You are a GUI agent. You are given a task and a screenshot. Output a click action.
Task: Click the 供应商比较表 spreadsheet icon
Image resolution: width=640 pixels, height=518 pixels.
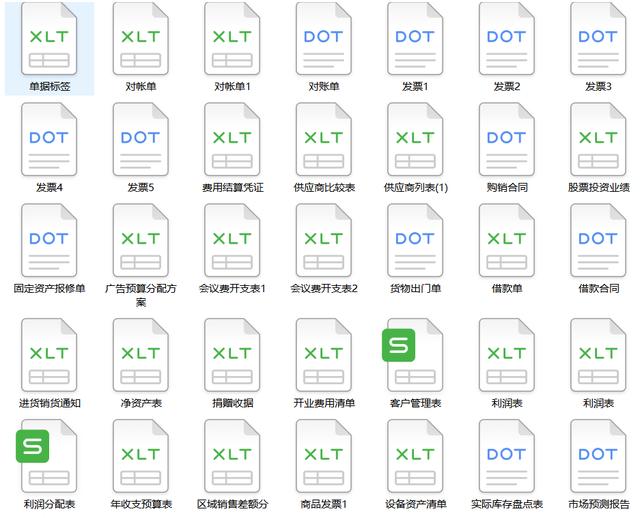pyautogui.click(x=323, y=140)
